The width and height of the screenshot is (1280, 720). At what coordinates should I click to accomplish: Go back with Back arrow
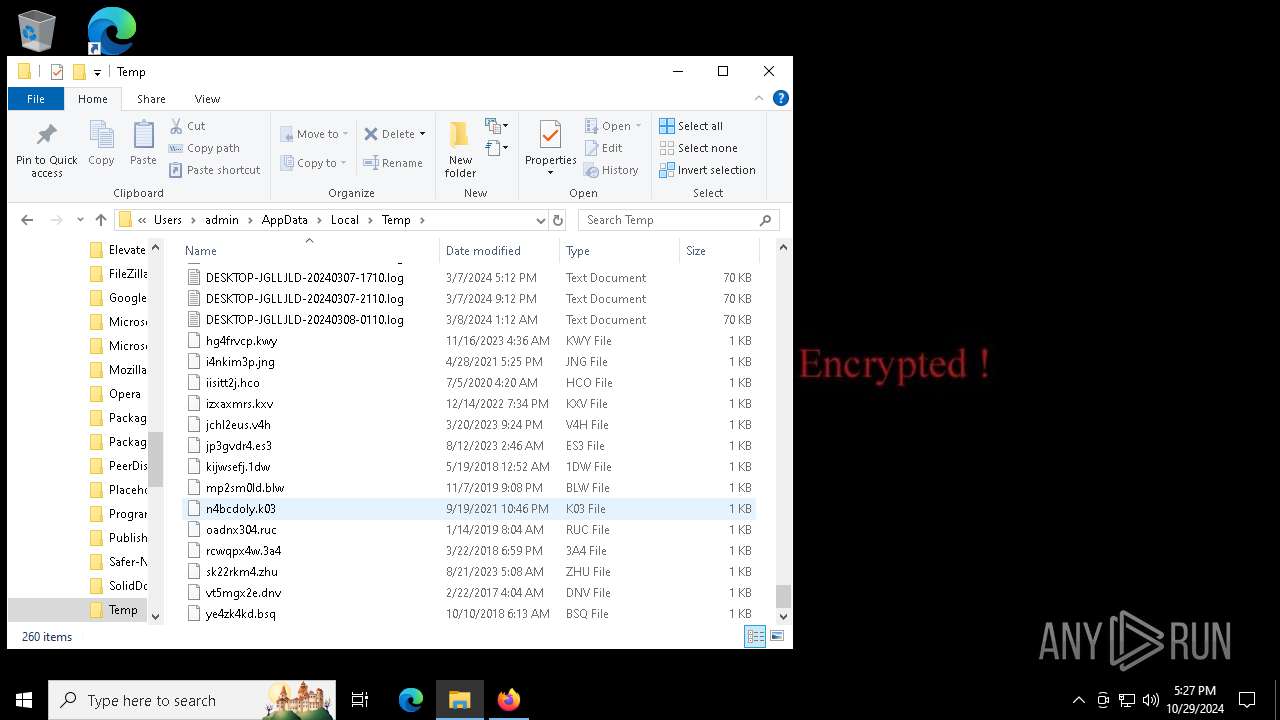point(27,220)
